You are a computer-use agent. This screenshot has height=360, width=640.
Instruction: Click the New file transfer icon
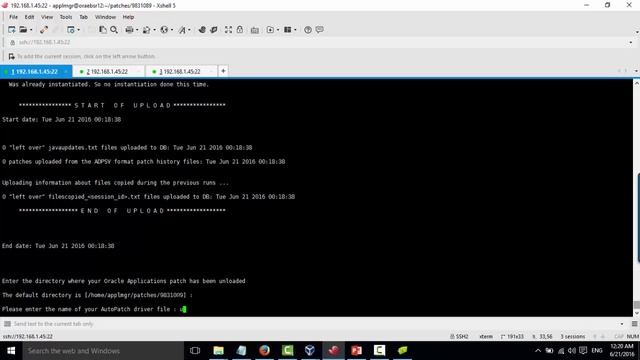tap(270, 30)
